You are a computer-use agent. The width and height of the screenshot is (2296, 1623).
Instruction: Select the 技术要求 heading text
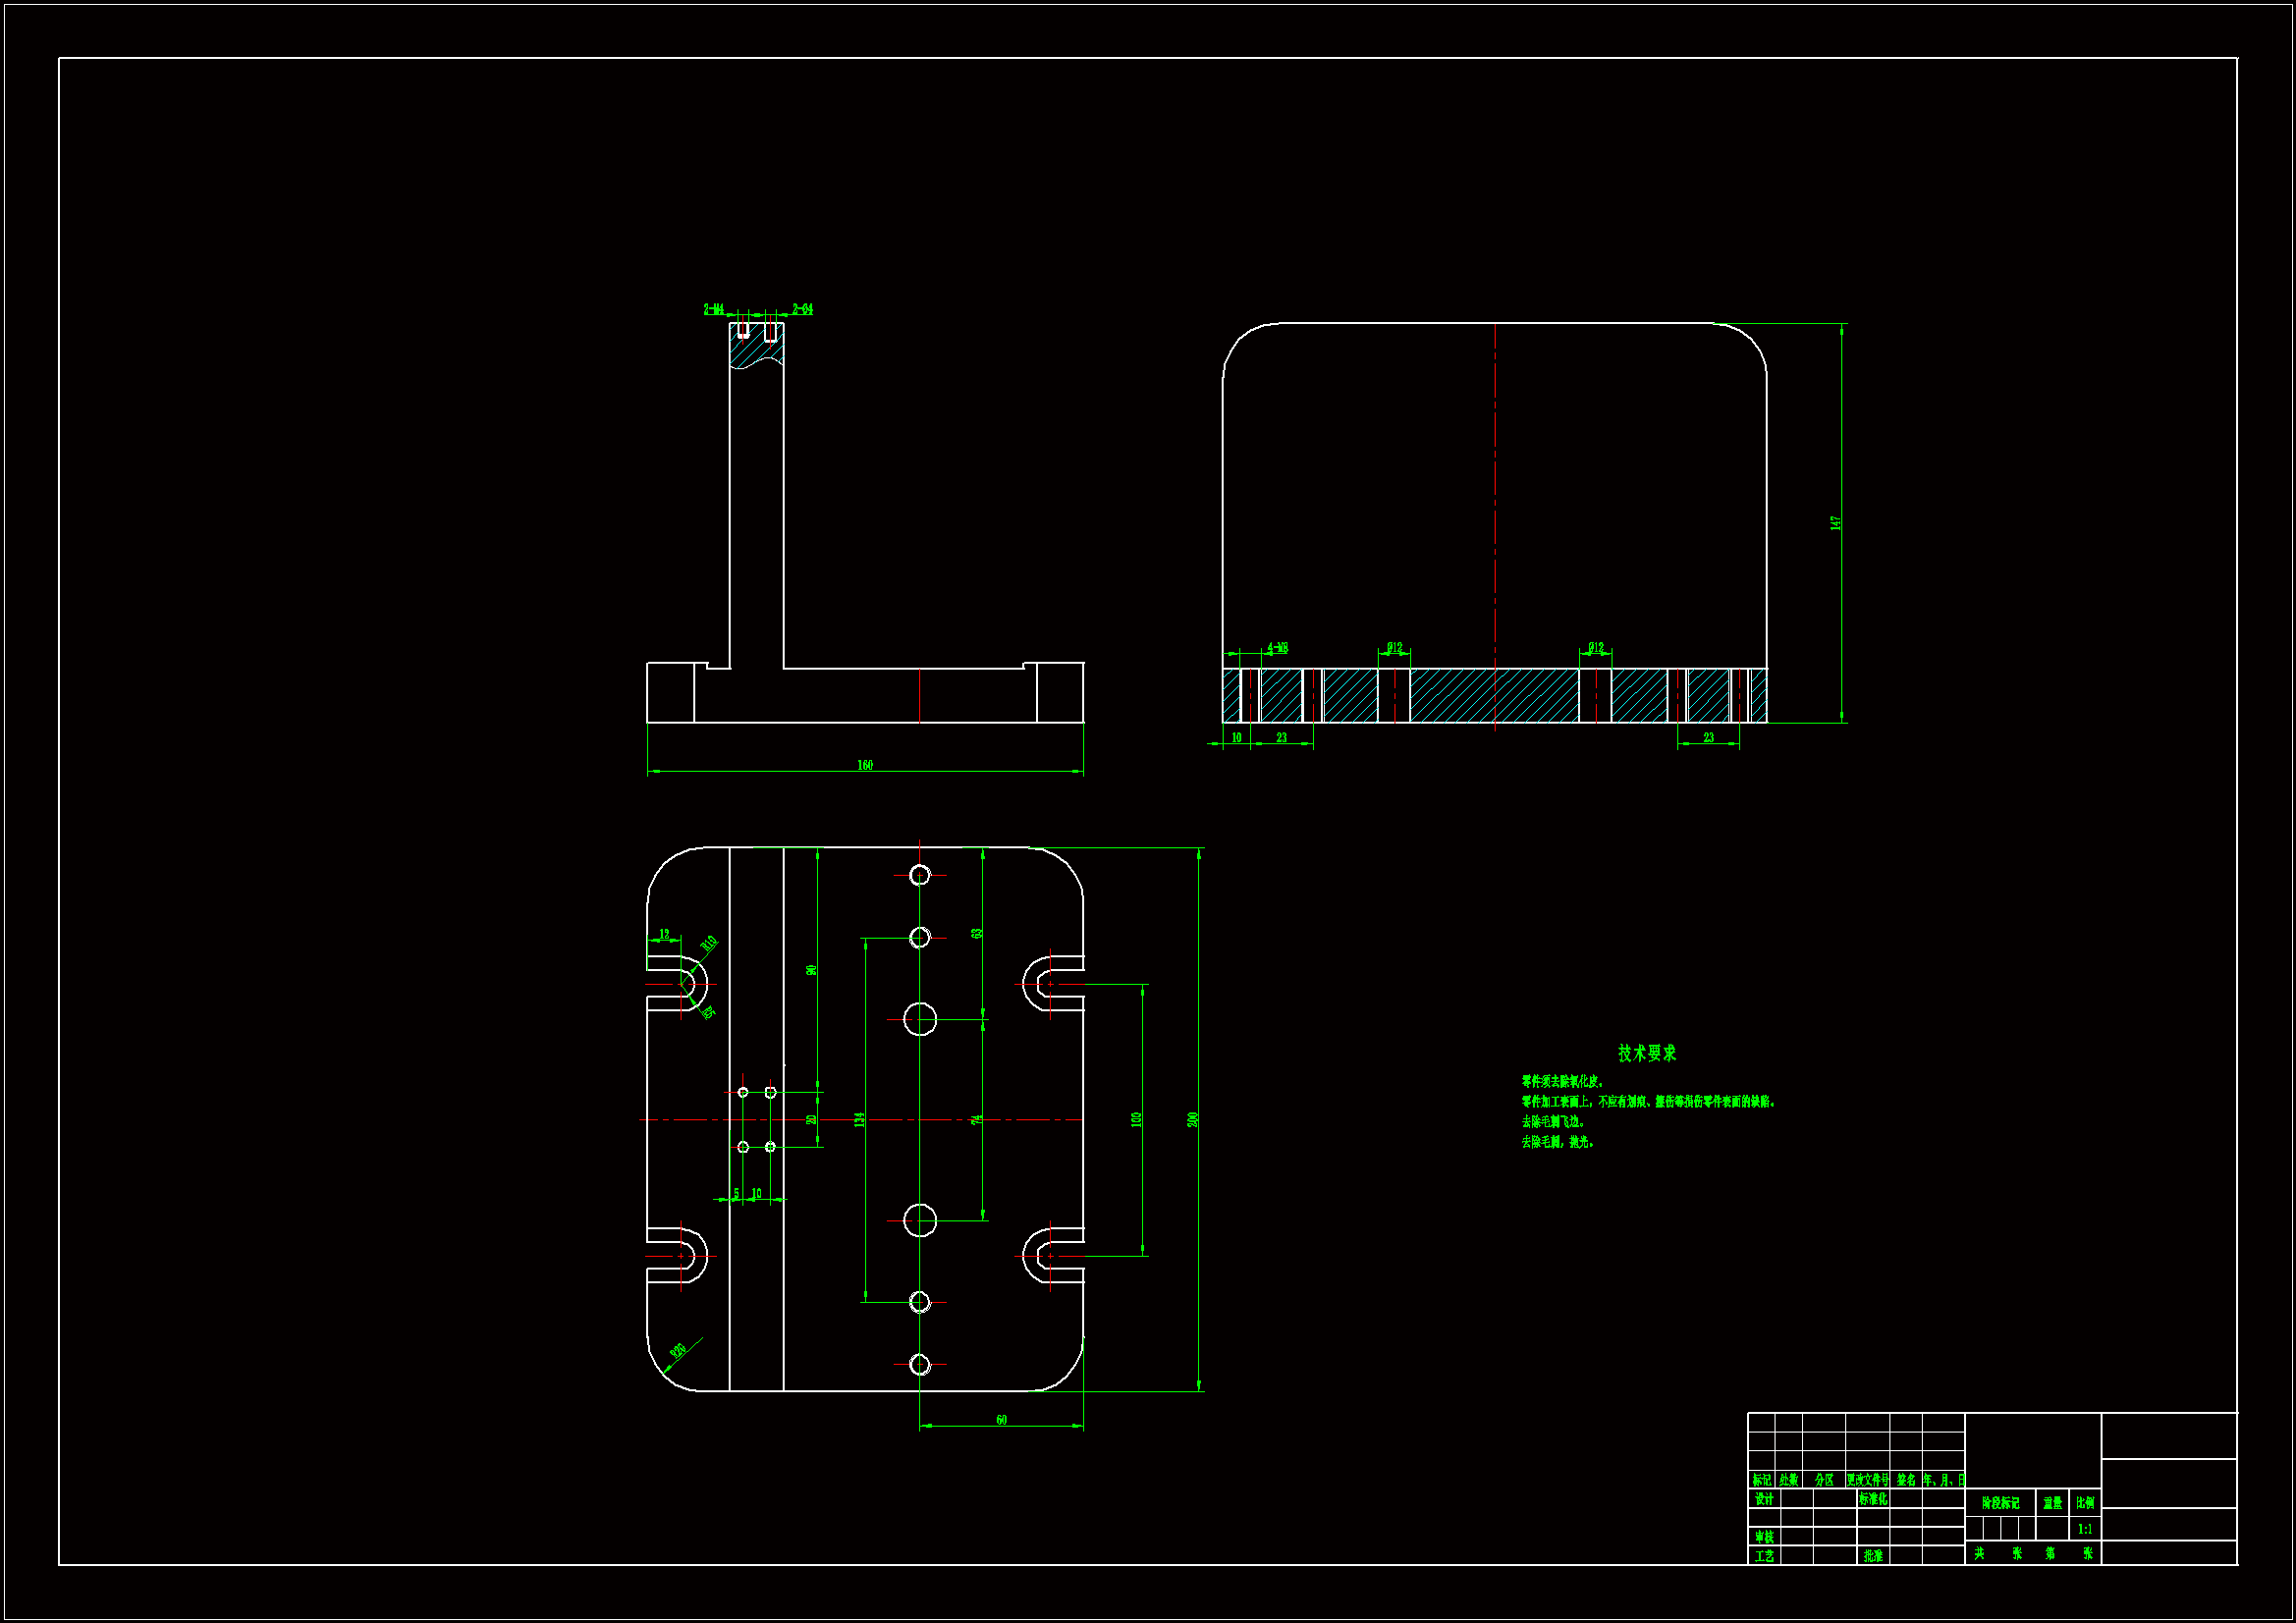[1646, 1053]
